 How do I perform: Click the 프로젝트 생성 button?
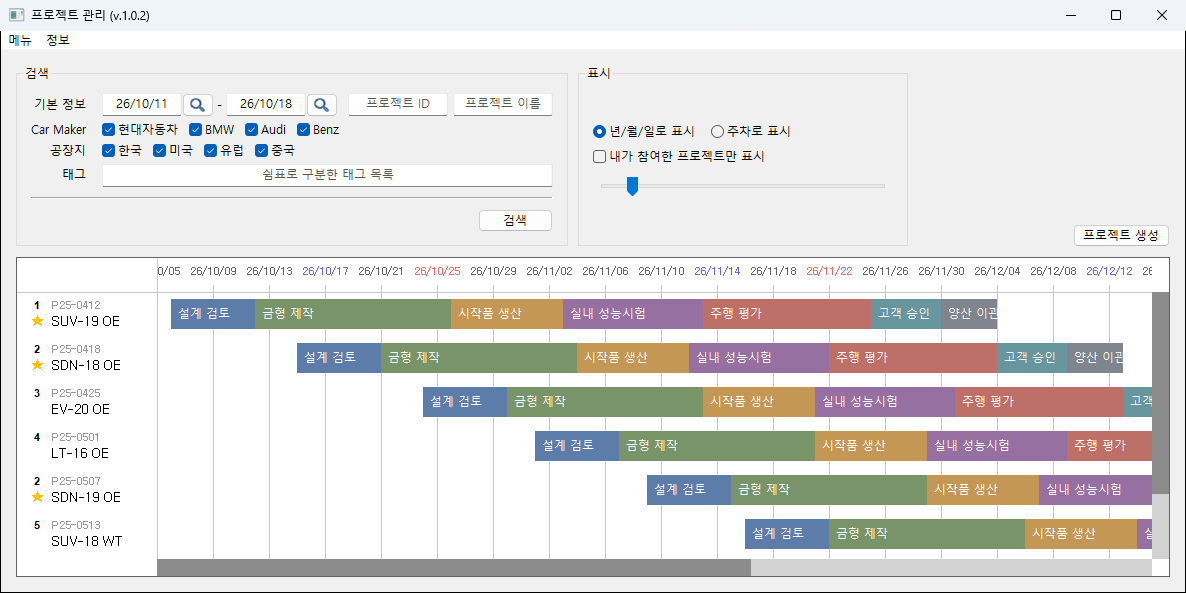[x=1121, y=235]
